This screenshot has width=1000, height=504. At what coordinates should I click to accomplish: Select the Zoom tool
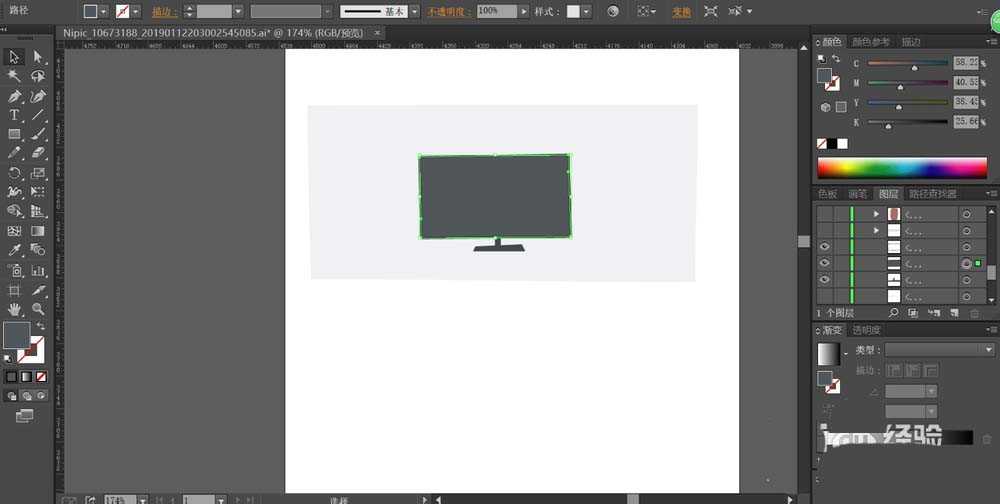click(38, 309)
